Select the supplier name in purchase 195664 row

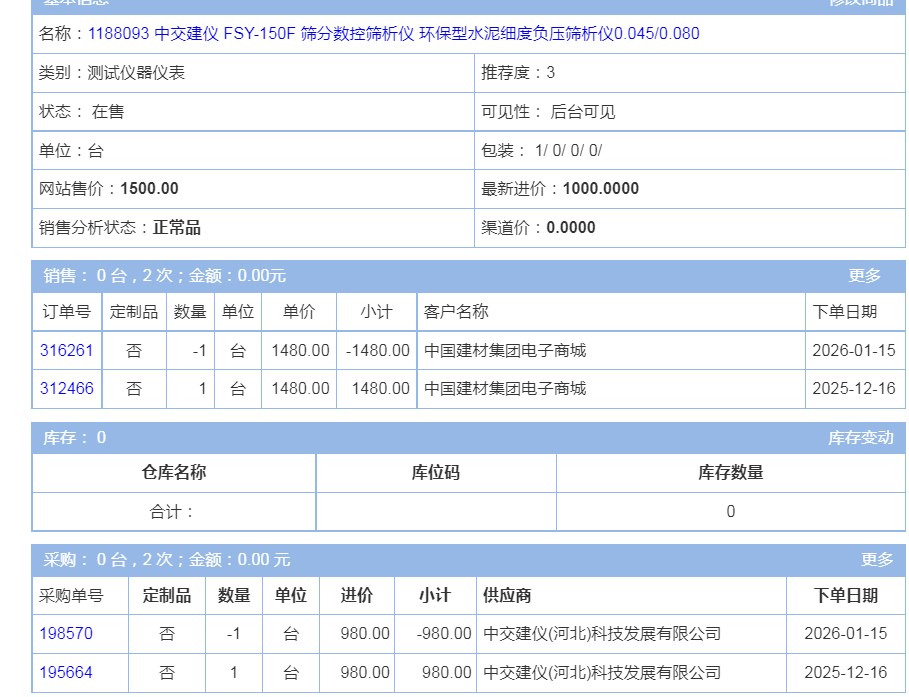(x=601, y=673)
